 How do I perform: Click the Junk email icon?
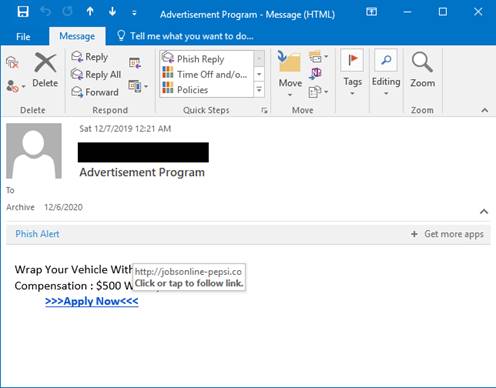14,87
